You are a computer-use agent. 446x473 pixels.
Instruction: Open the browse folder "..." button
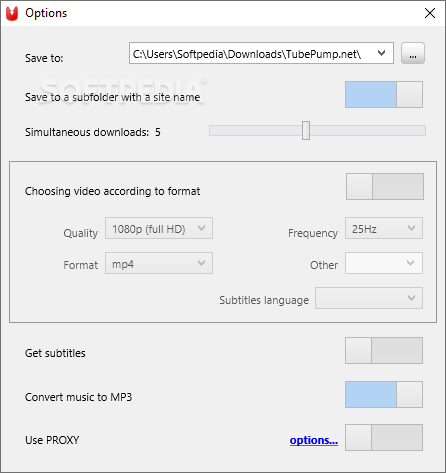[413, 53]
